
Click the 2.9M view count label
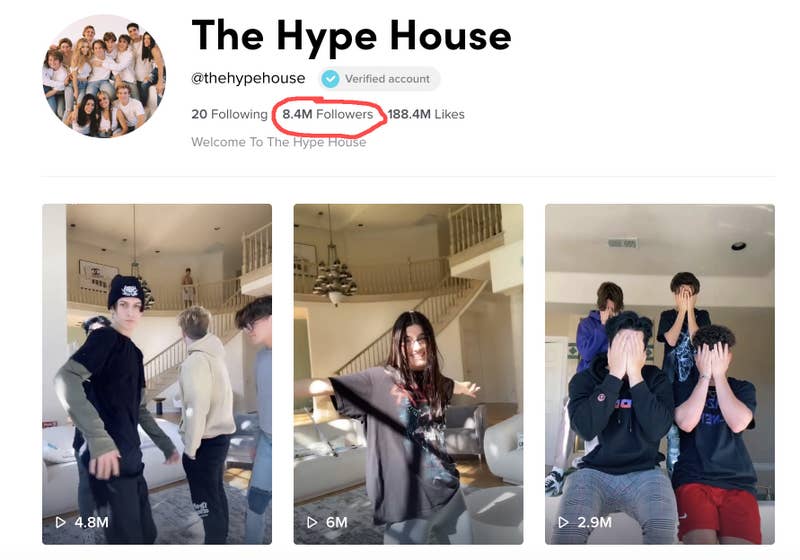pos(594,522)
